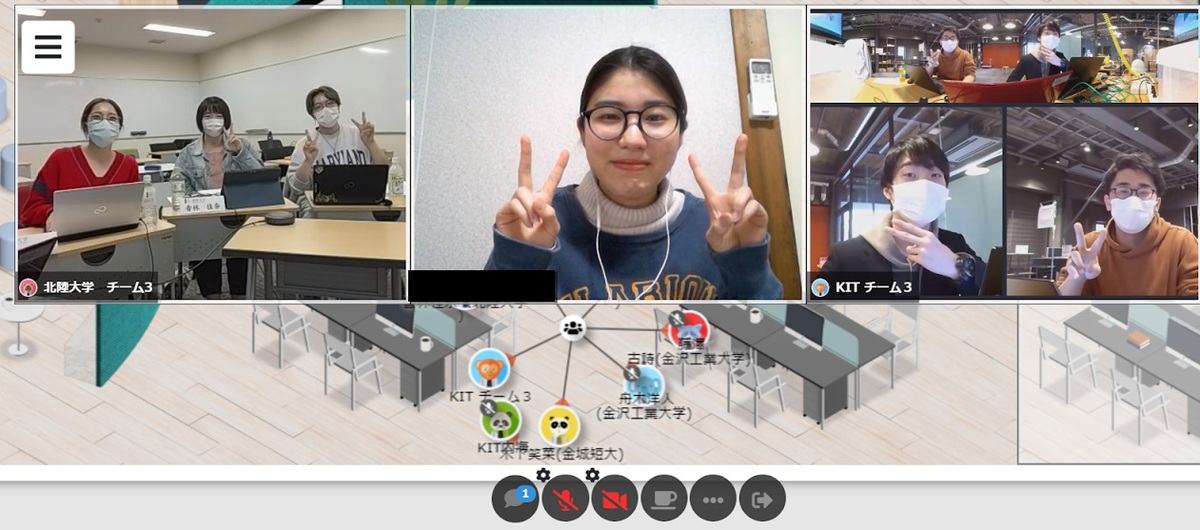Select the green panda KIT avatar
Screen dimensions: 1200x530
pos(499,419)
